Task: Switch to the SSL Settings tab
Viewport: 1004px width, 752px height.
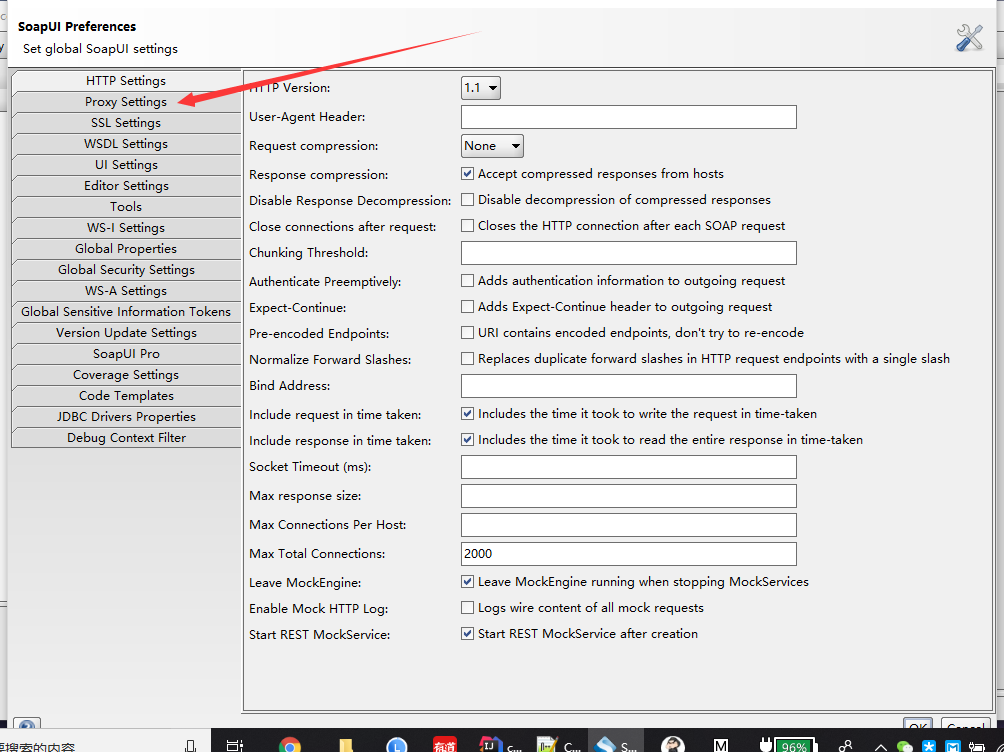Action: click(126, 123)
